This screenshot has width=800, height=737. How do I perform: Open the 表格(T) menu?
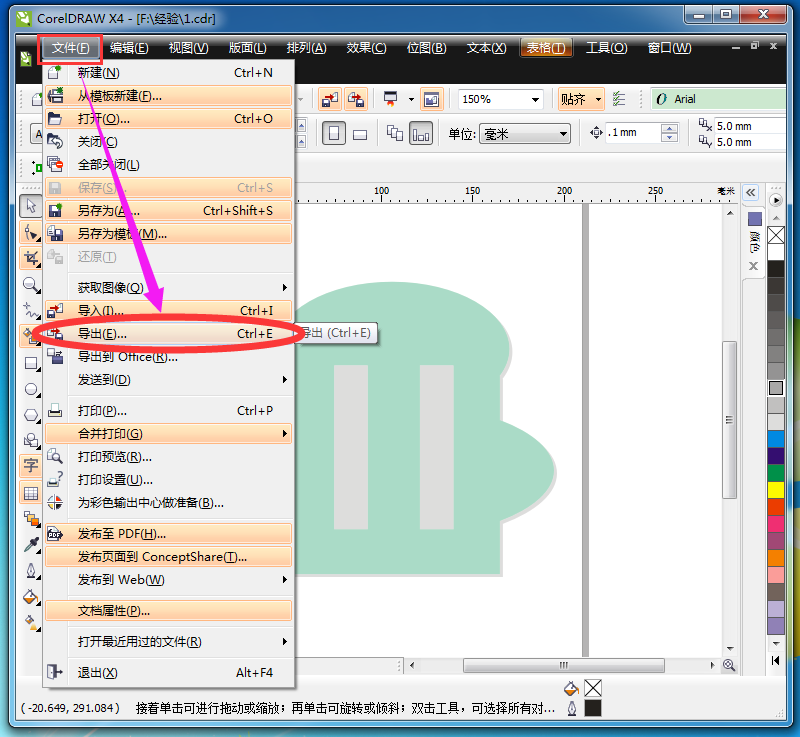546,47
